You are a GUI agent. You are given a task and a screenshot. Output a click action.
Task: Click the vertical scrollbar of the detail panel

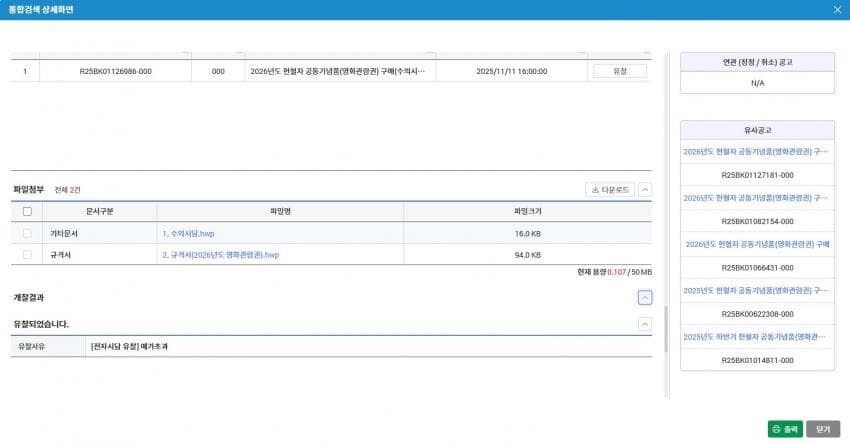click(666, 328)
